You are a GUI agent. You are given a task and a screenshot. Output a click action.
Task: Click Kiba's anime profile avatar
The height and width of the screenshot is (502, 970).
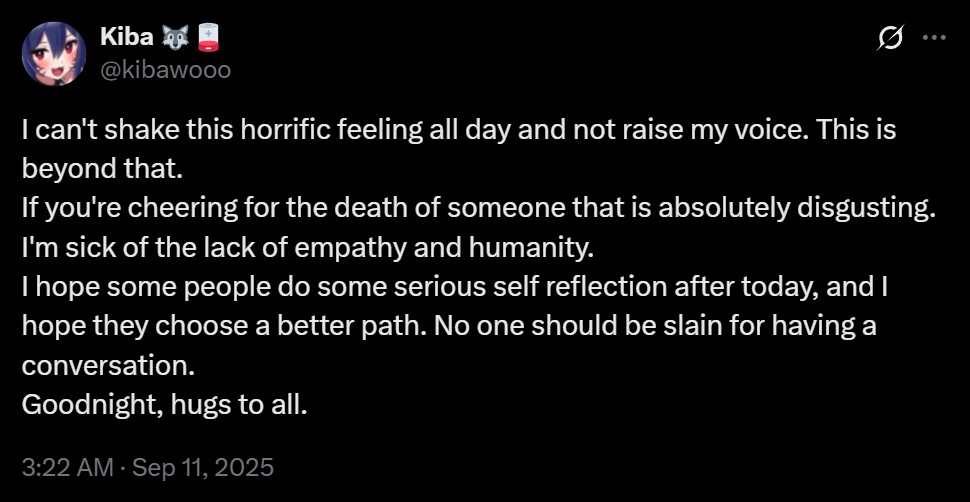coord(54,53)
